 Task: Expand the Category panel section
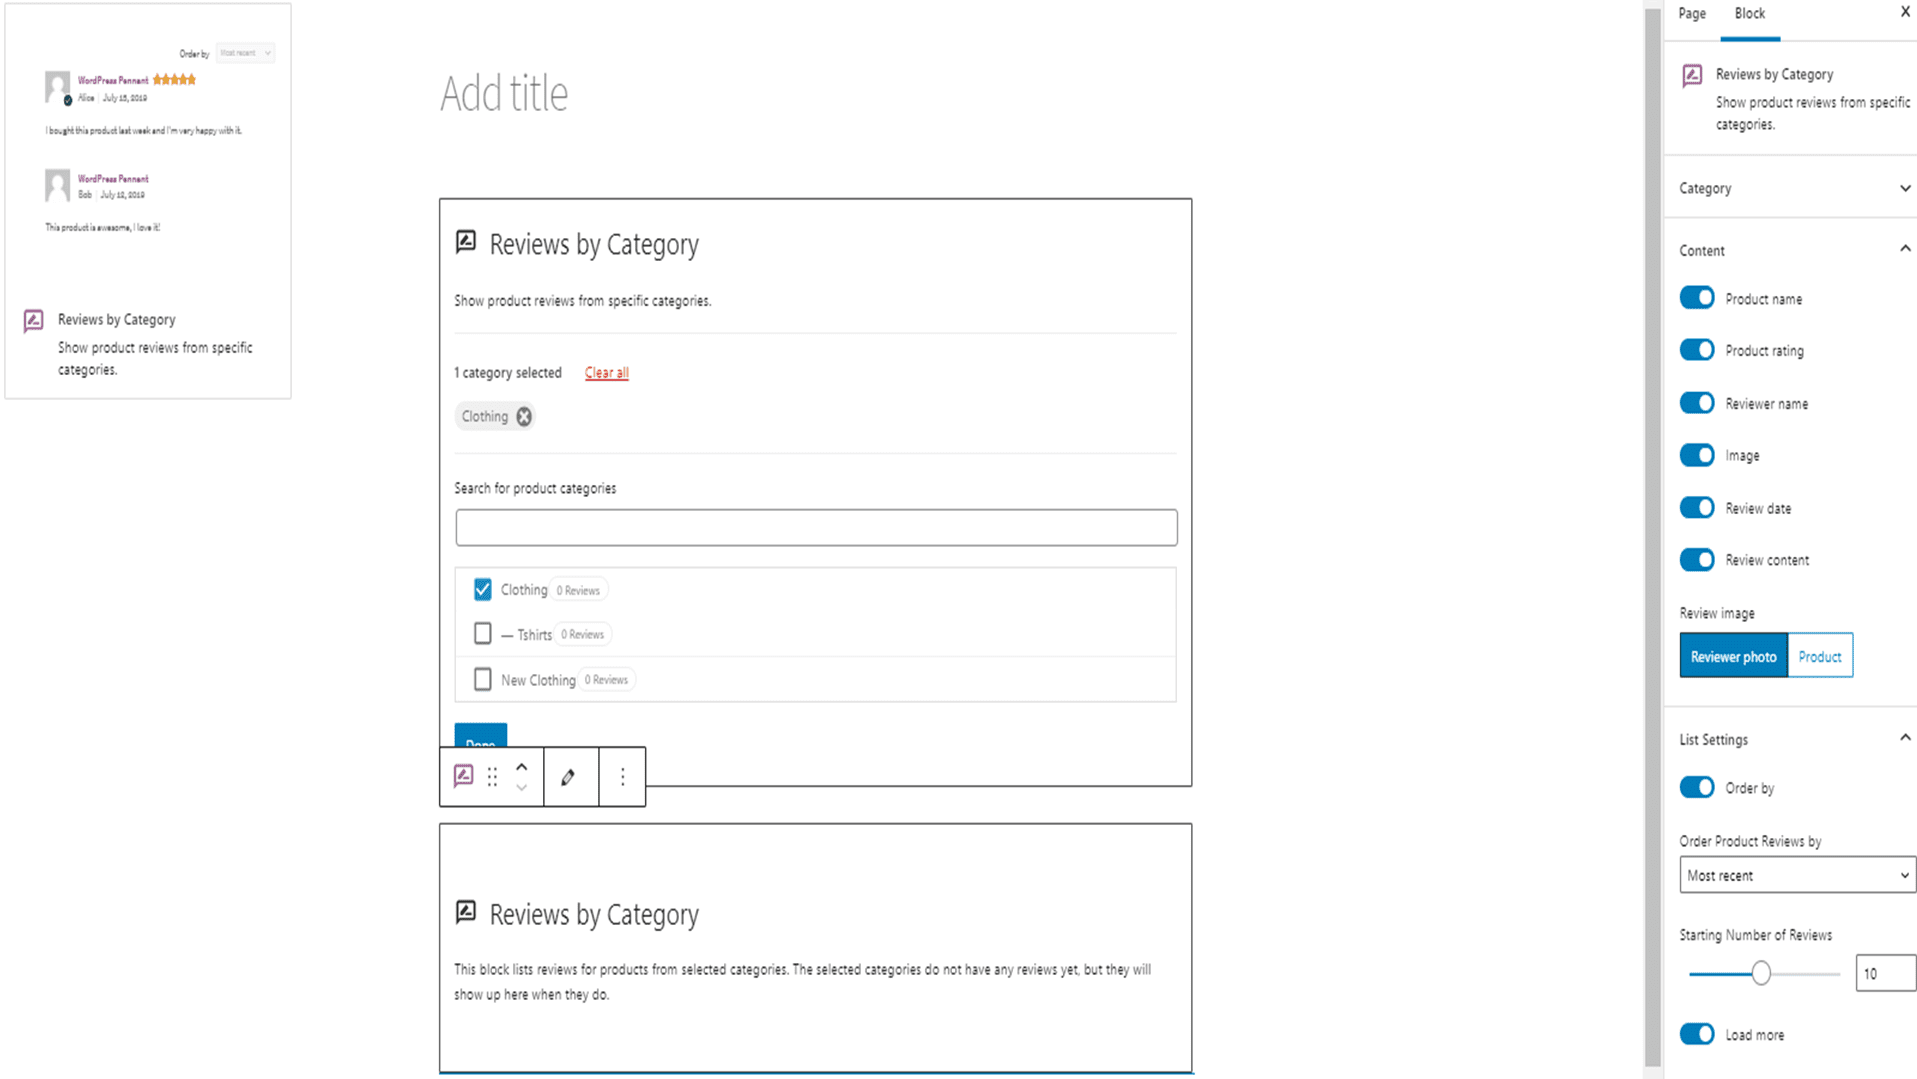click(1904, 188)
